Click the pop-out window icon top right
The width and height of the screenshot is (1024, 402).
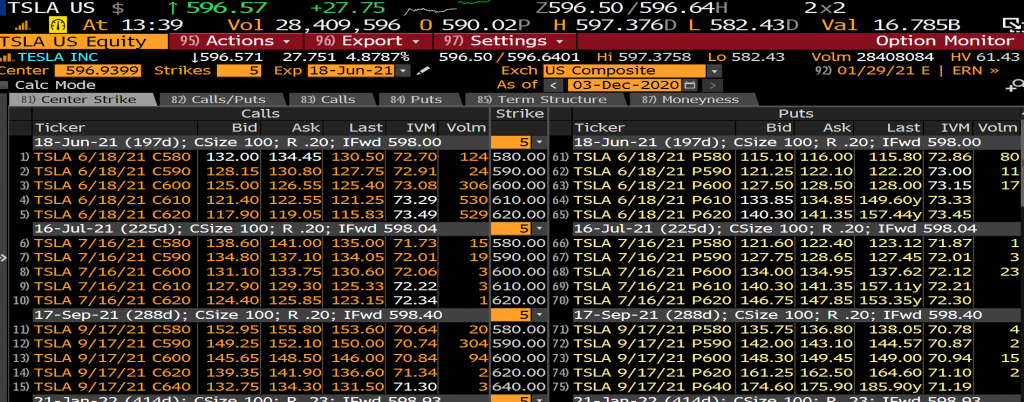click(1014, 25)
